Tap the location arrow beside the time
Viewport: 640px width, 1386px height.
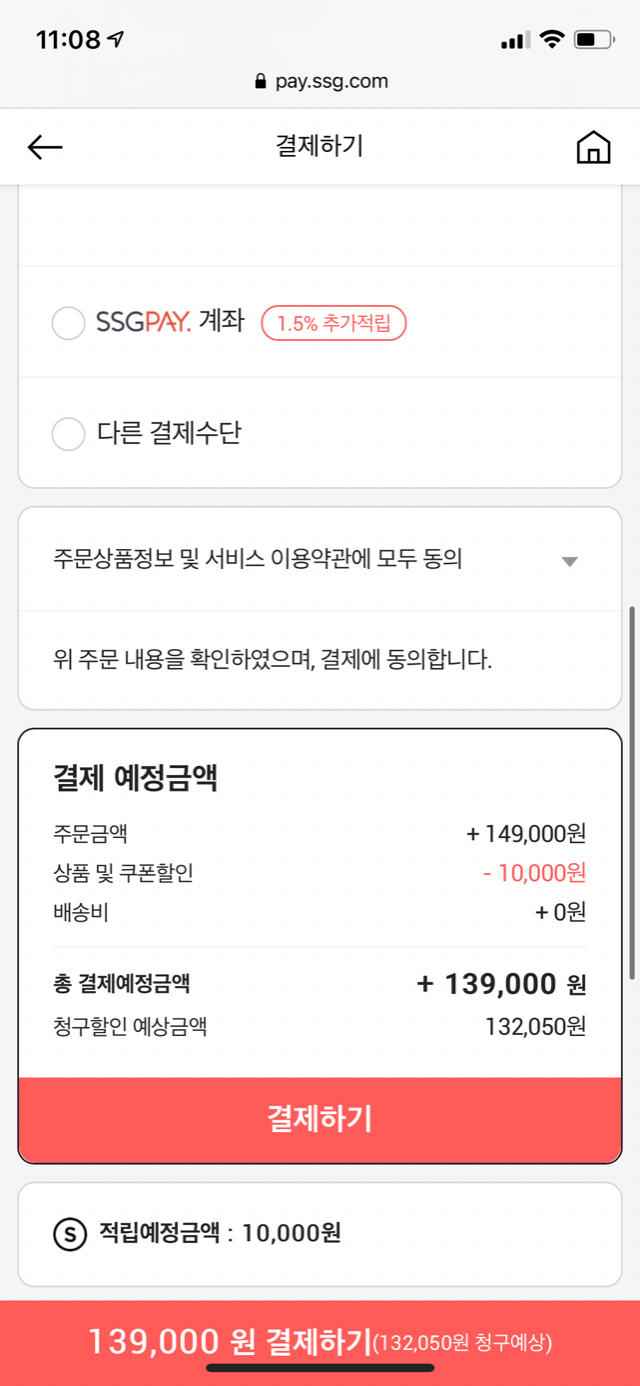tap(116, 40)
